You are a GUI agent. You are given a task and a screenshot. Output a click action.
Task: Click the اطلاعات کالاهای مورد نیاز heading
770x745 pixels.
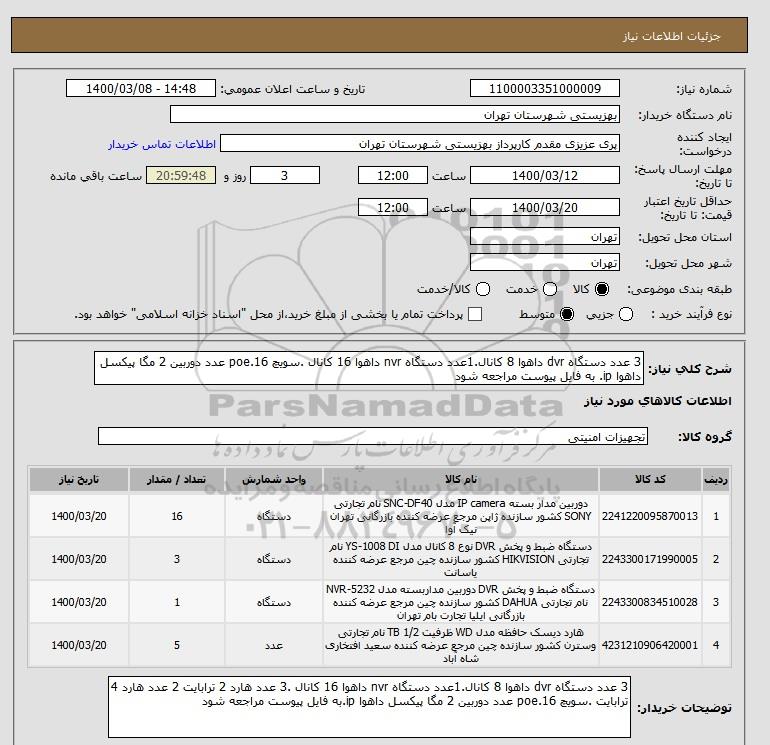click(x=658, y=401)
